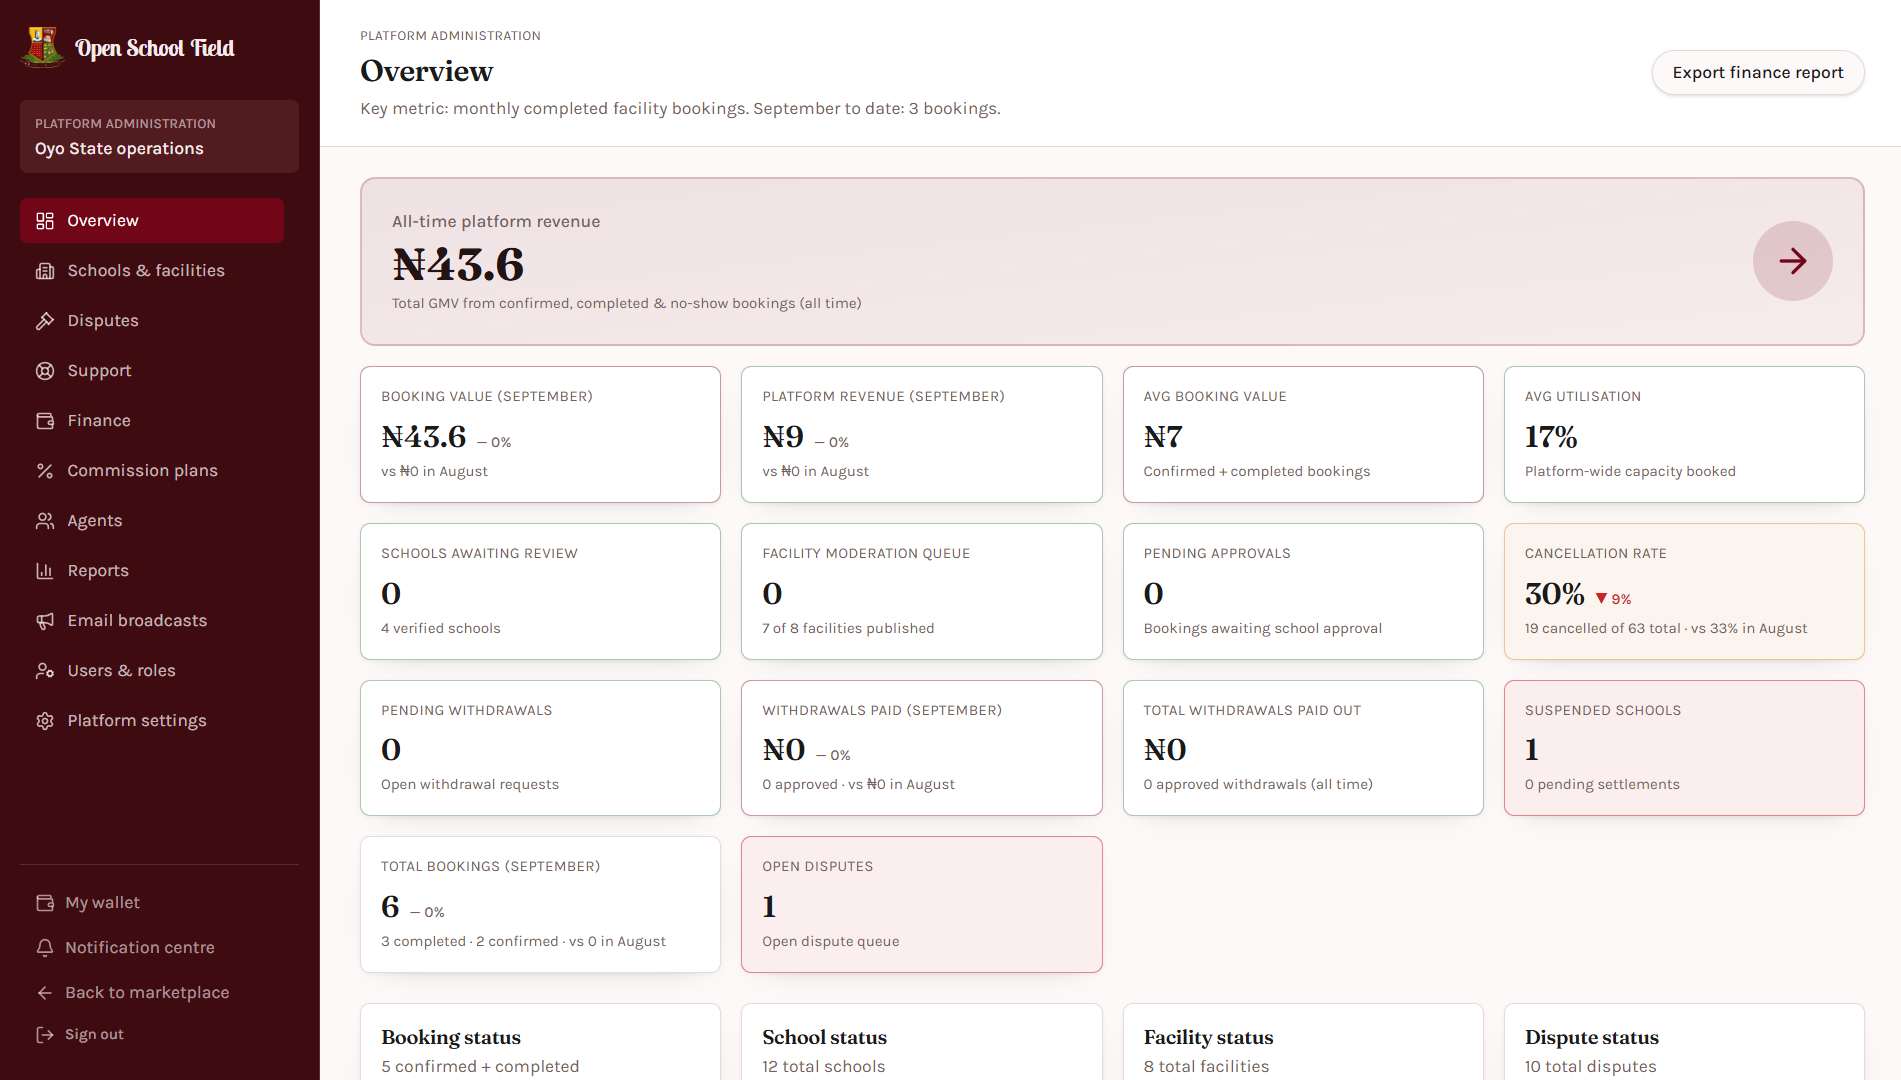Select the Commission plans percent icon

45,471
